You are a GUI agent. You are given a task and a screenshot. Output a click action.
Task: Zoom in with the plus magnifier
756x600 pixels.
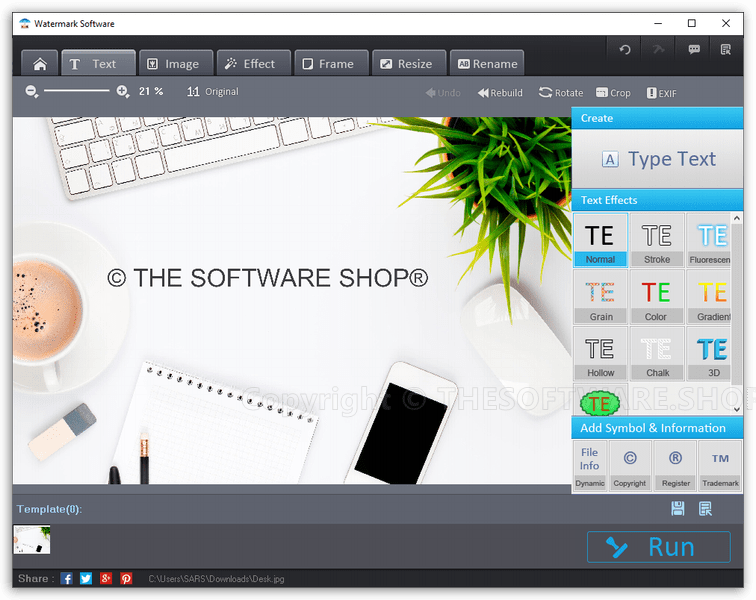[x=123, y=91]
